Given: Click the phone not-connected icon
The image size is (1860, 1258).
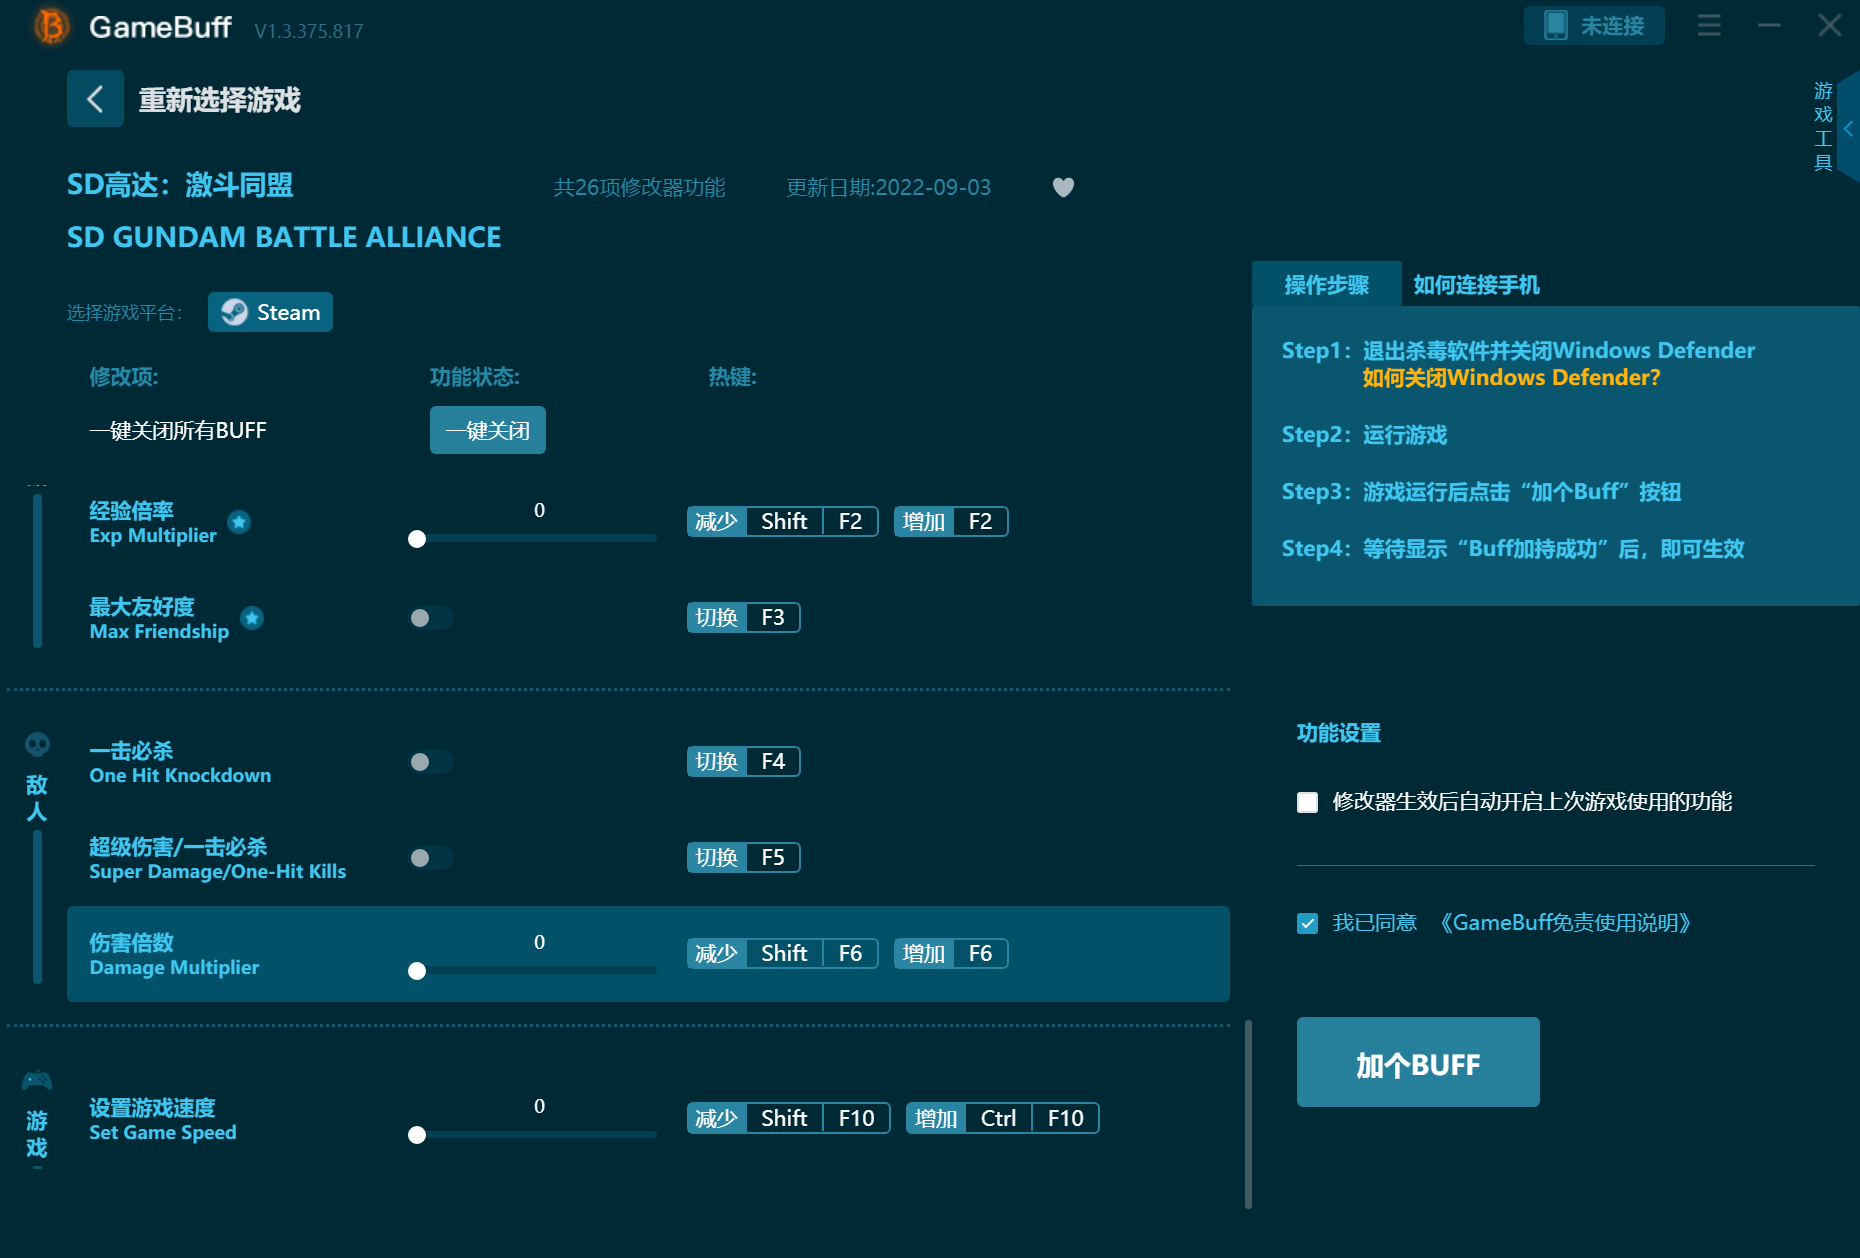Looking at the screenshot, I should [x=1556, y=26].
